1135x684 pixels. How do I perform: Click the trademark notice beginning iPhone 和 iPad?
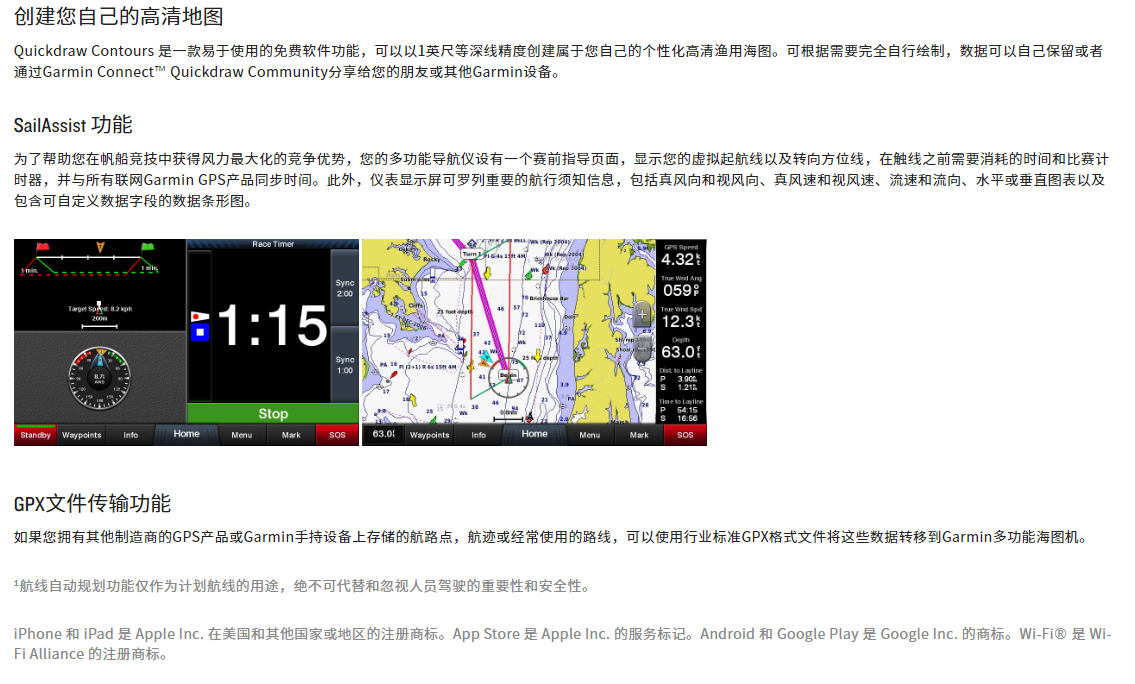(x=562, y=643)
